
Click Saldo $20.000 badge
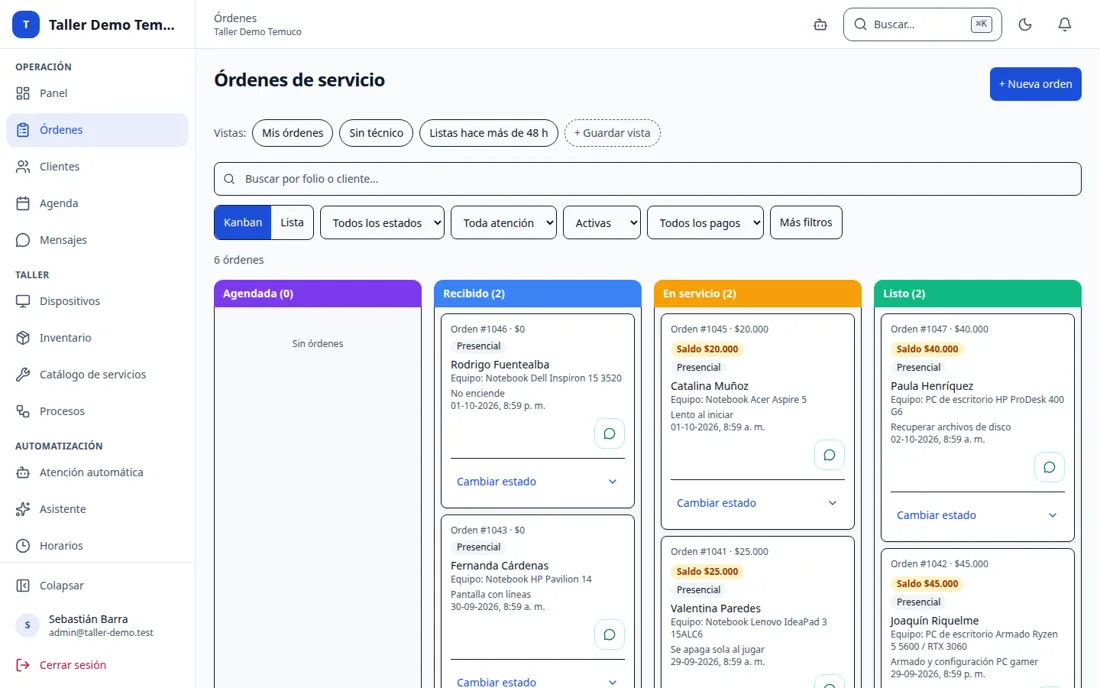(x=707, y=349)
